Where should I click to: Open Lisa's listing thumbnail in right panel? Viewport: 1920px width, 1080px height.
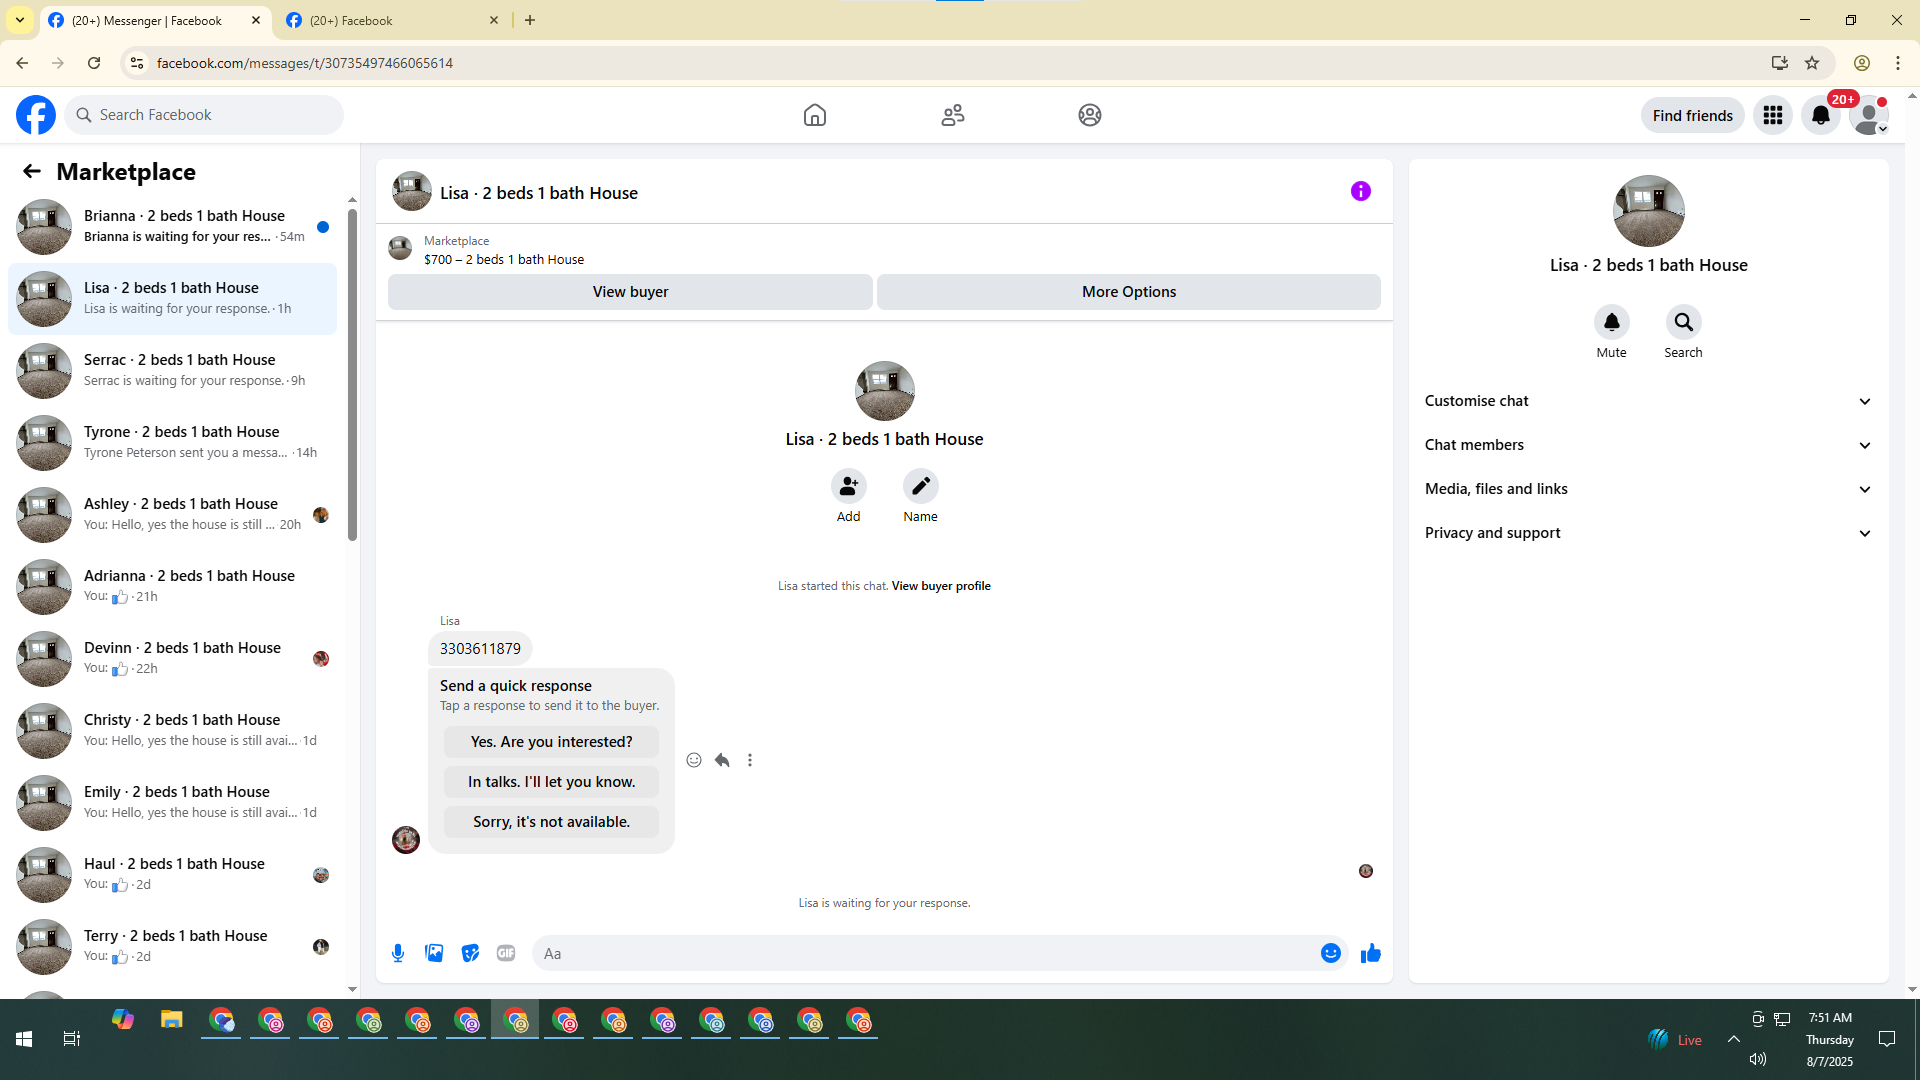1648,211
